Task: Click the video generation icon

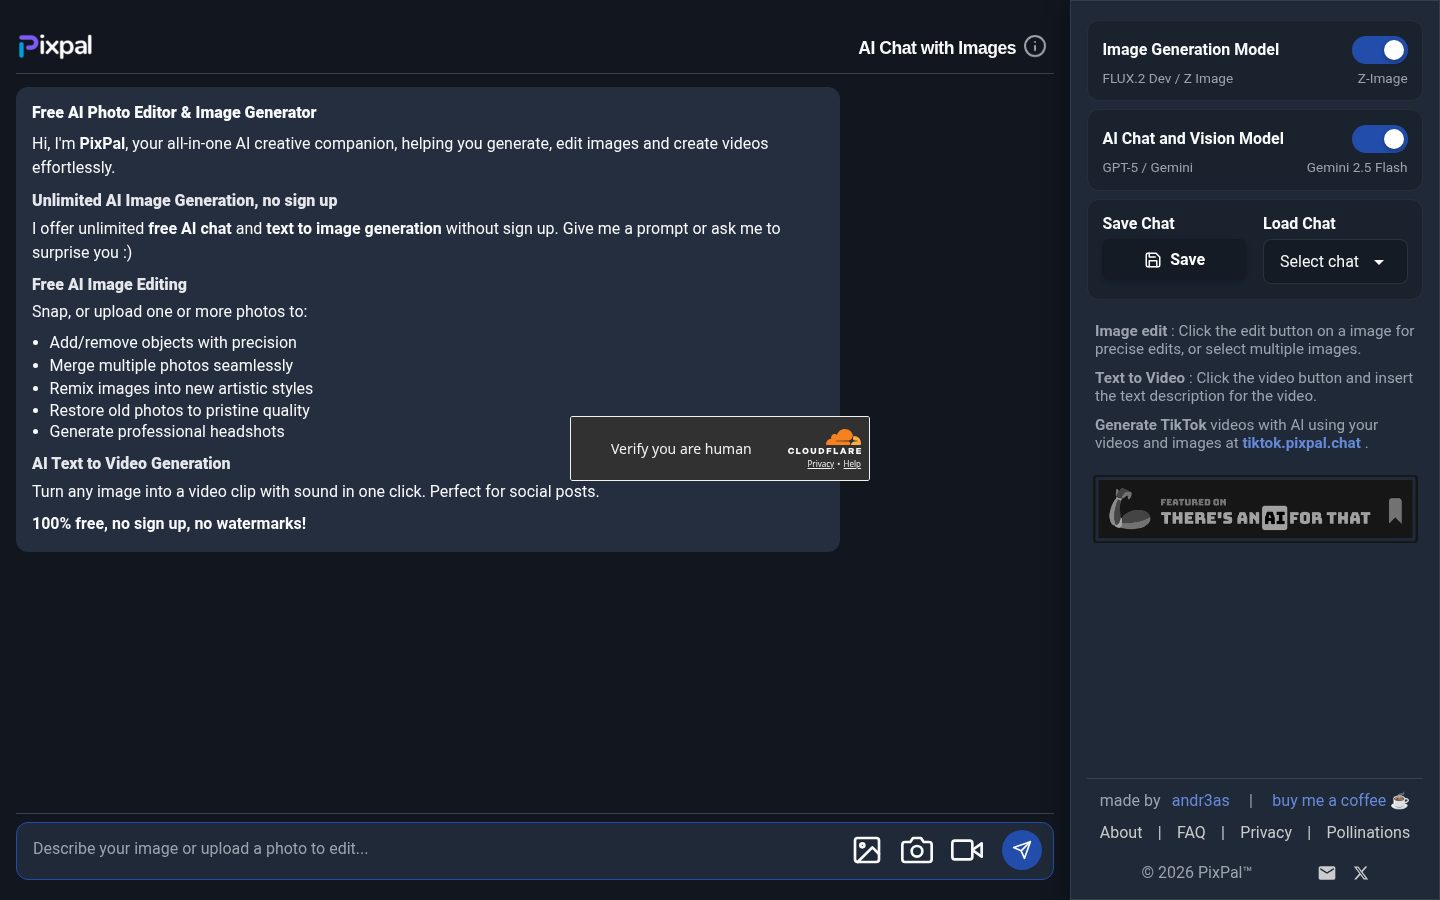Action: 967,850
